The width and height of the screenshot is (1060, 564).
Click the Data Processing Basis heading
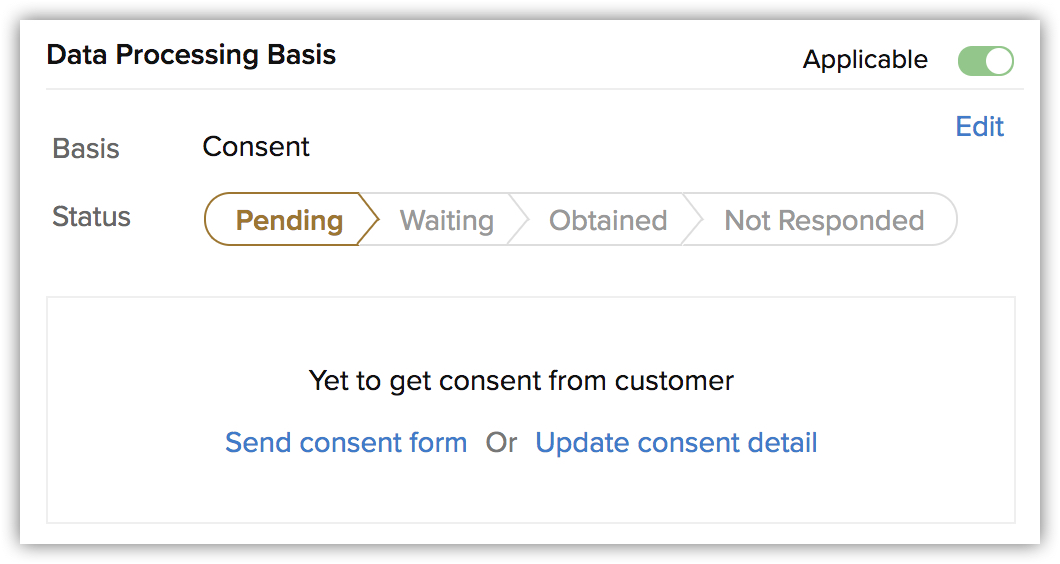(191, 55)
